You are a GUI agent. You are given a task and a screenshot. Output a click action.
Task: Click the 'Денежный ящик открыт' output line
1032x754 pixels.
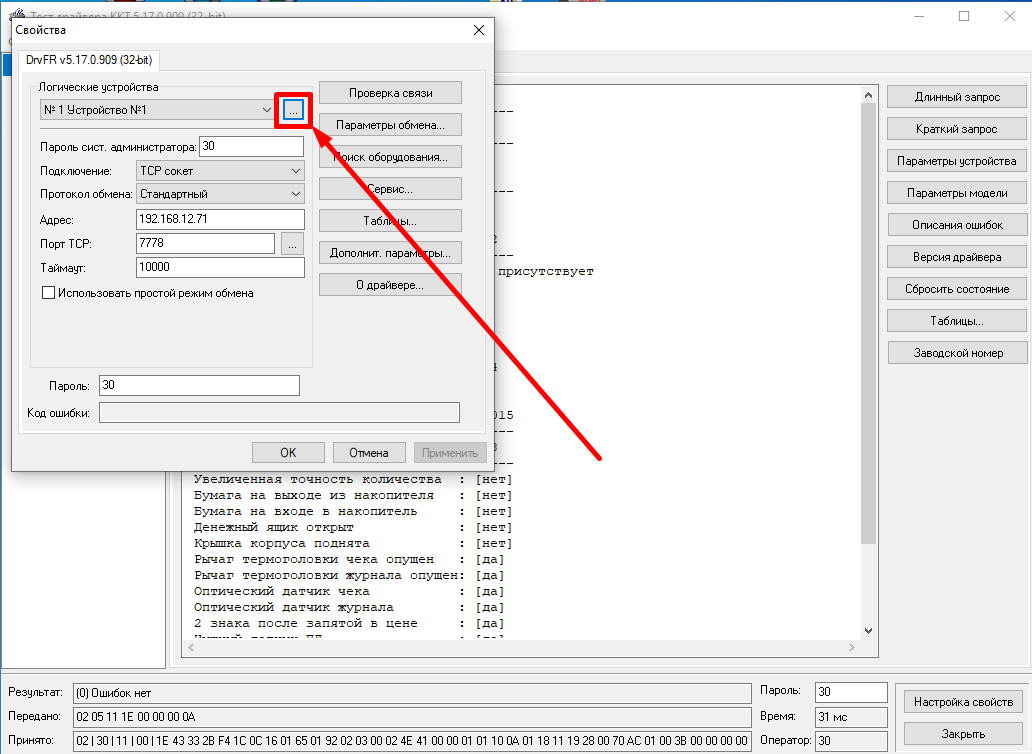point(353,528)
